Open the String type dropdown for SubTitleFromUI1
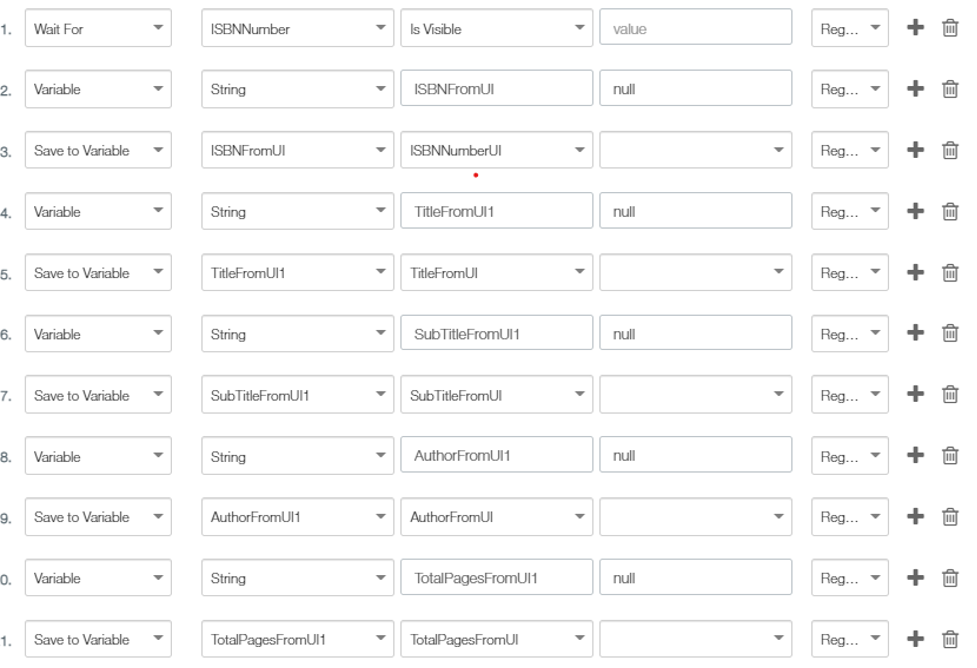Image resolution: width=977 pixels, height=668 pixels. click(x=297, y=334)
